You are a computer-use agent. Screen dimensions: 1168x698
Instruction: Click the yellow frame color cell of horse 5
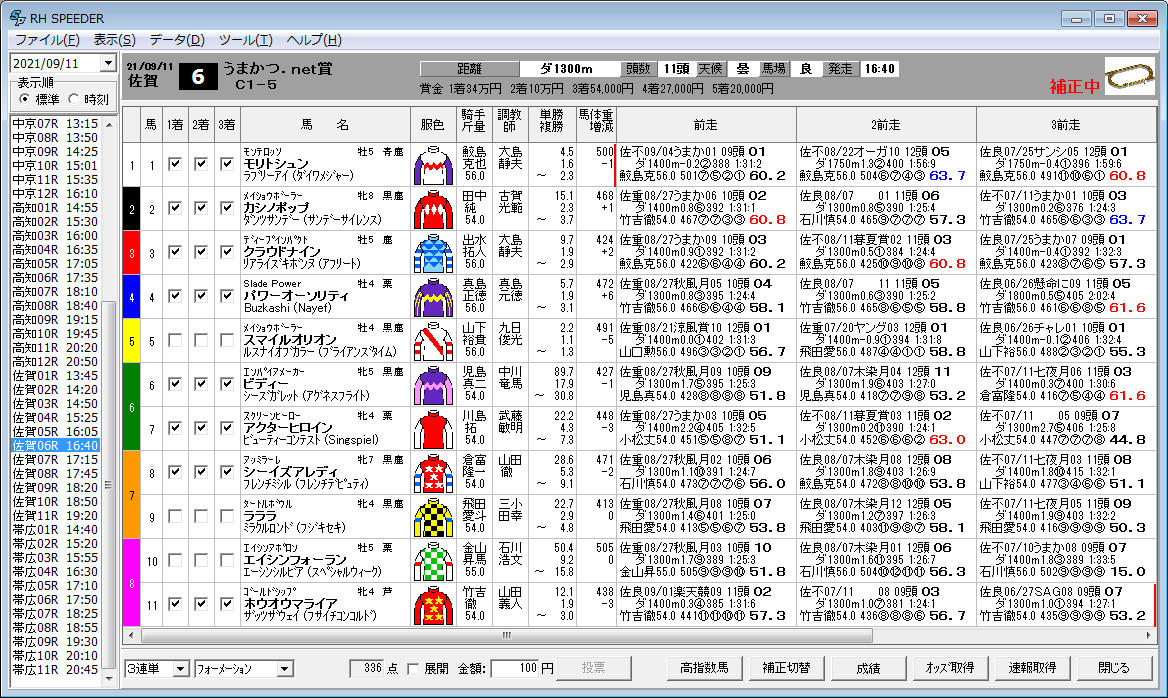pos(132,341)
